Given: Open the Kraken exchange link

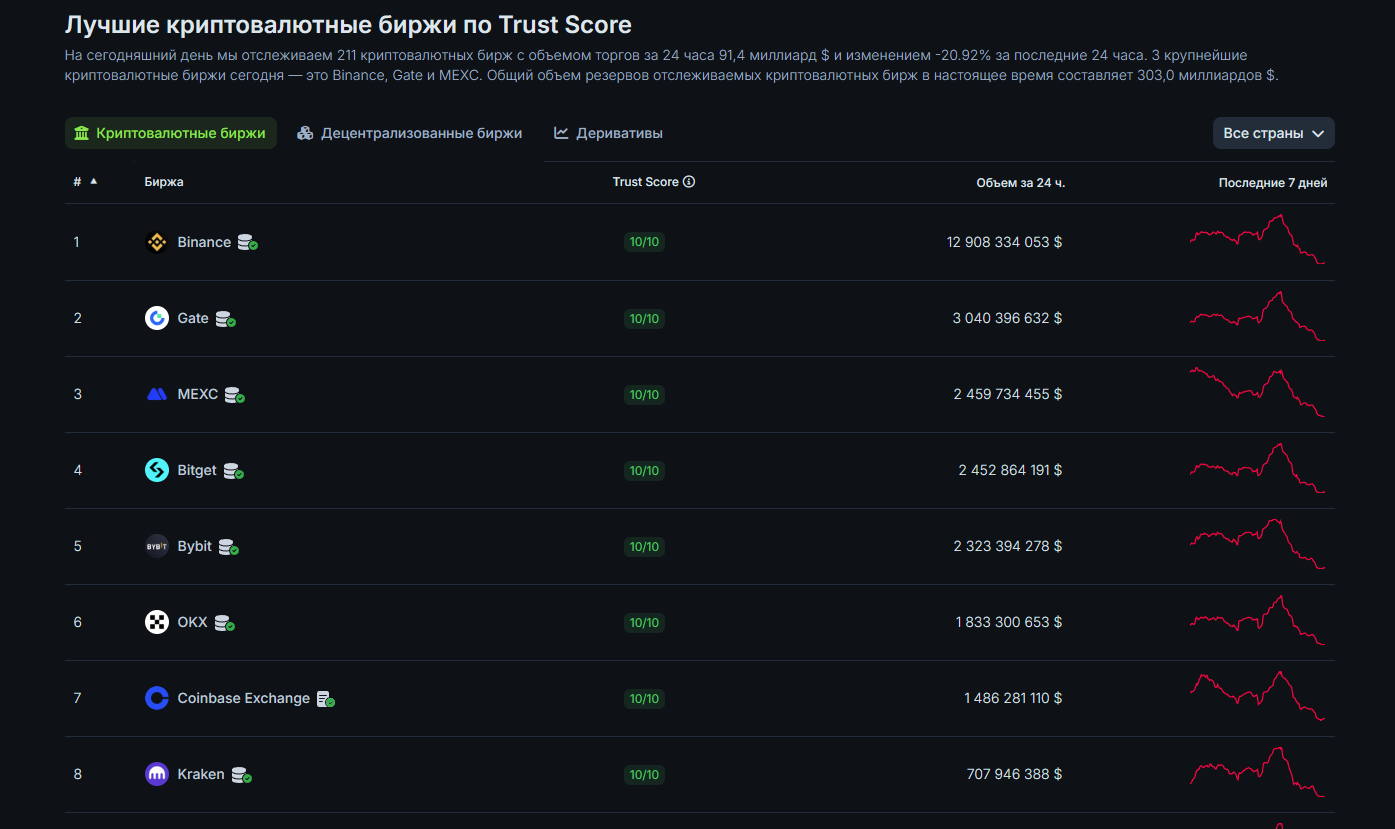Looking at the screenshot, I should click(x=201, y=774).
